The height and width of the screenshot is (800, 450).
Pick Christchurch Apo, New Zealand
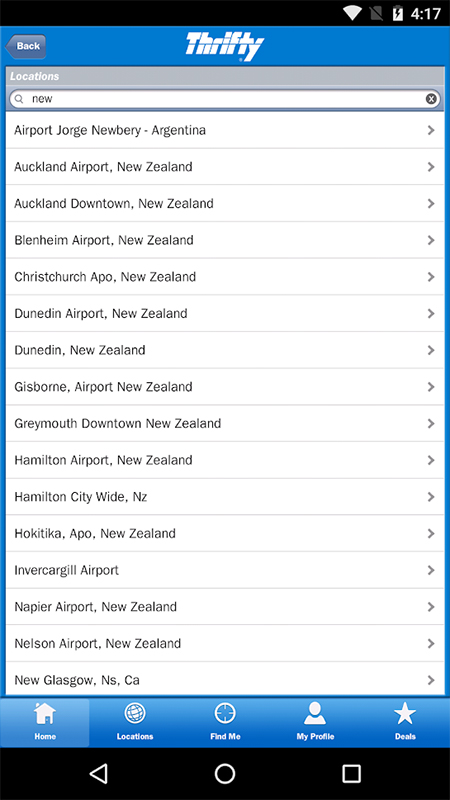[x=225, y=277]
